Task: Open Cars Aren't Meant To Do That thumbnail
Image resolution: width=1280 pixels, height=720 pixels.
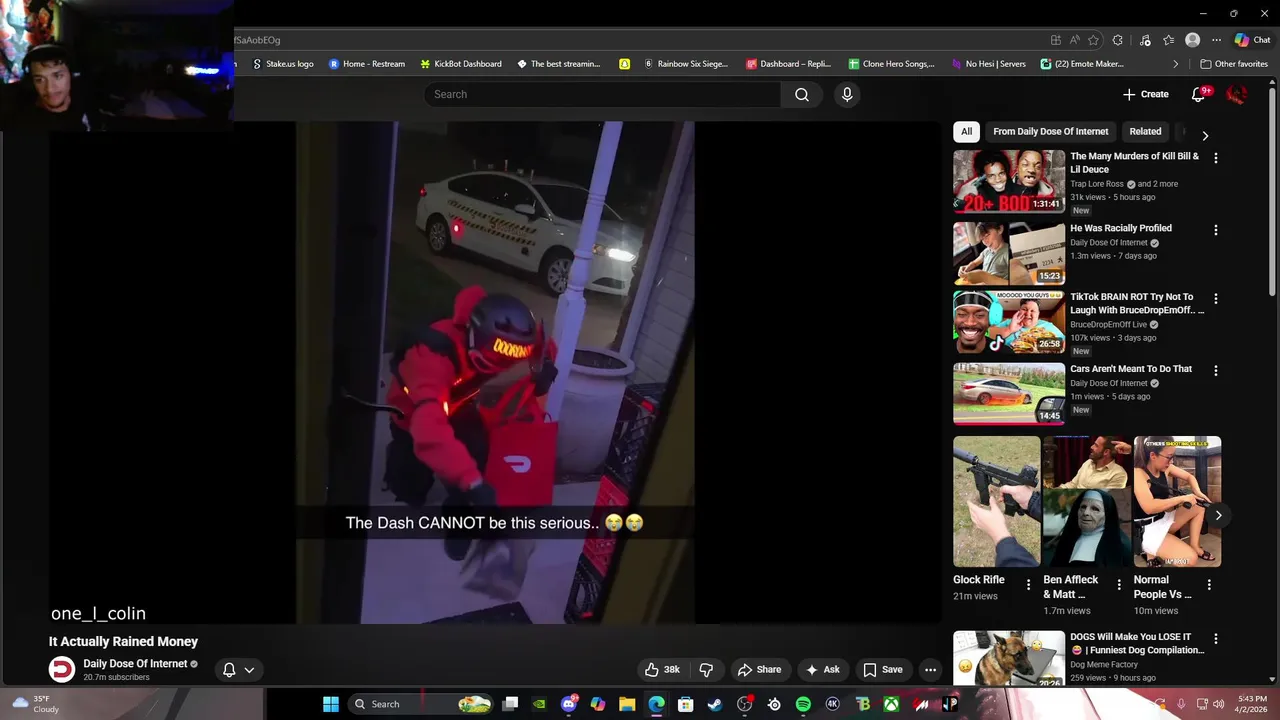Action: [x=1009, y=394]
